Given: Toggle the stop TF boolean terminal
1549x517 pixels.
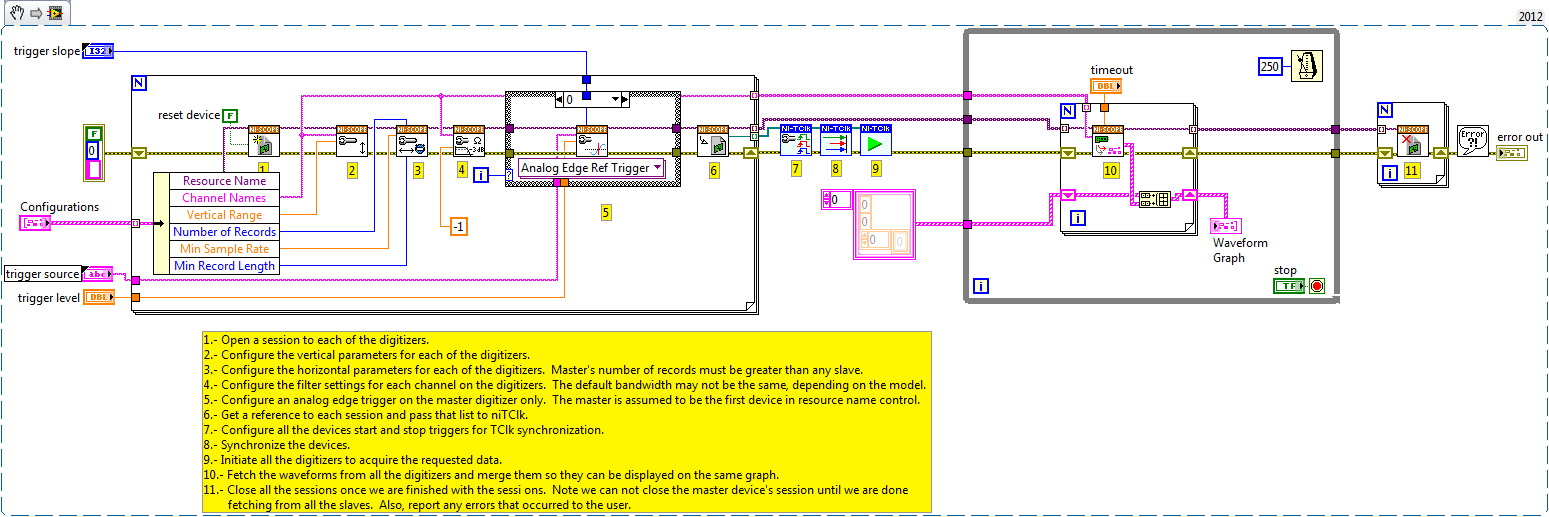Looking at the screenshot, I should click(1290, 286).
